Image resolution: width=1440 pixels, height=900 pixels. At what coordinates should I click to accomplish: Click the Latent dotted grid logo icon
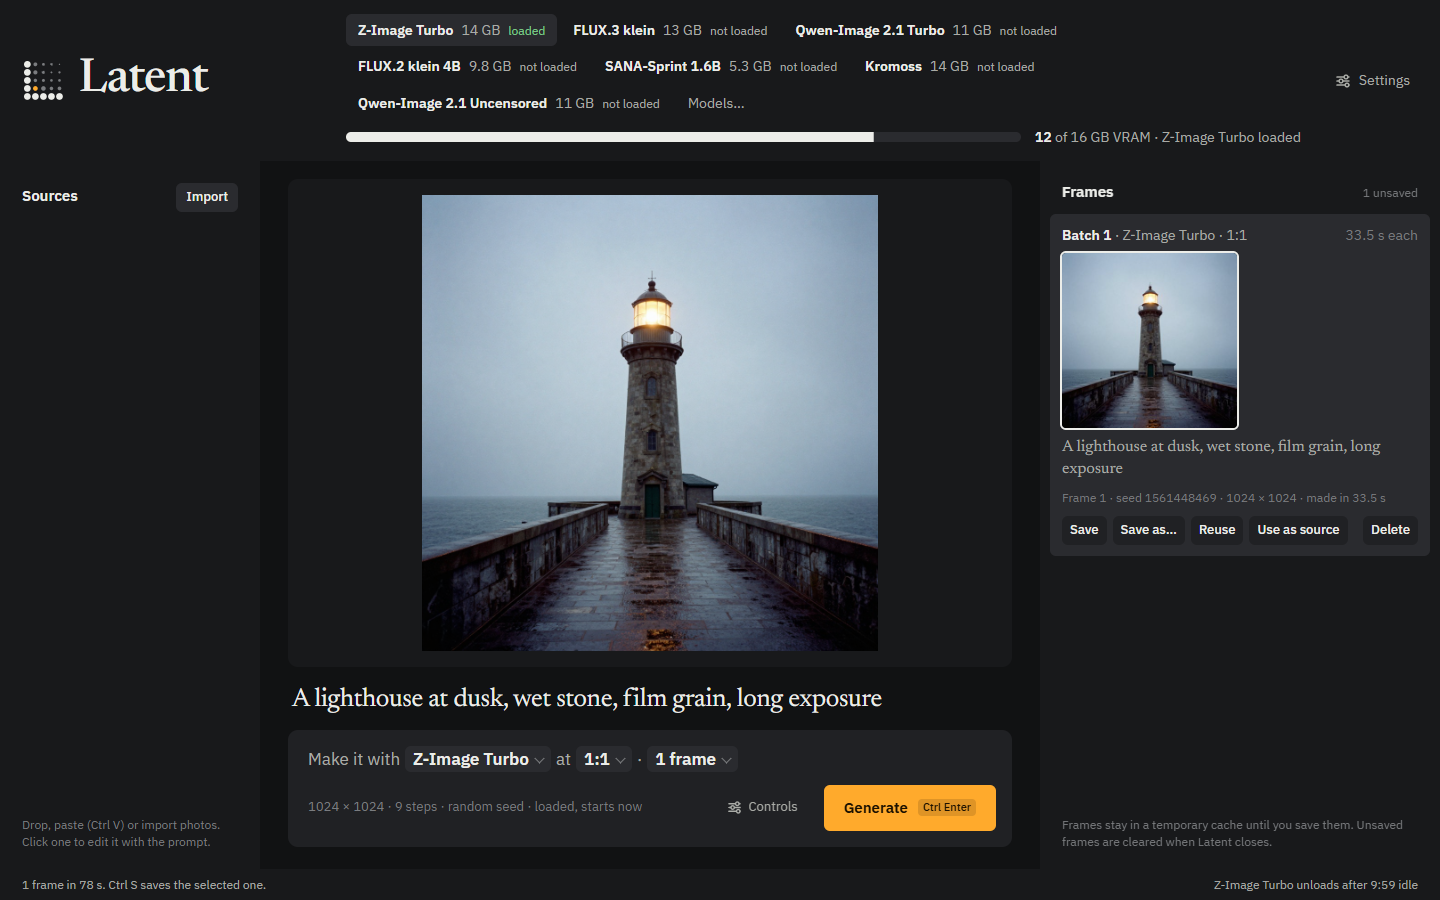pos(43,80)
